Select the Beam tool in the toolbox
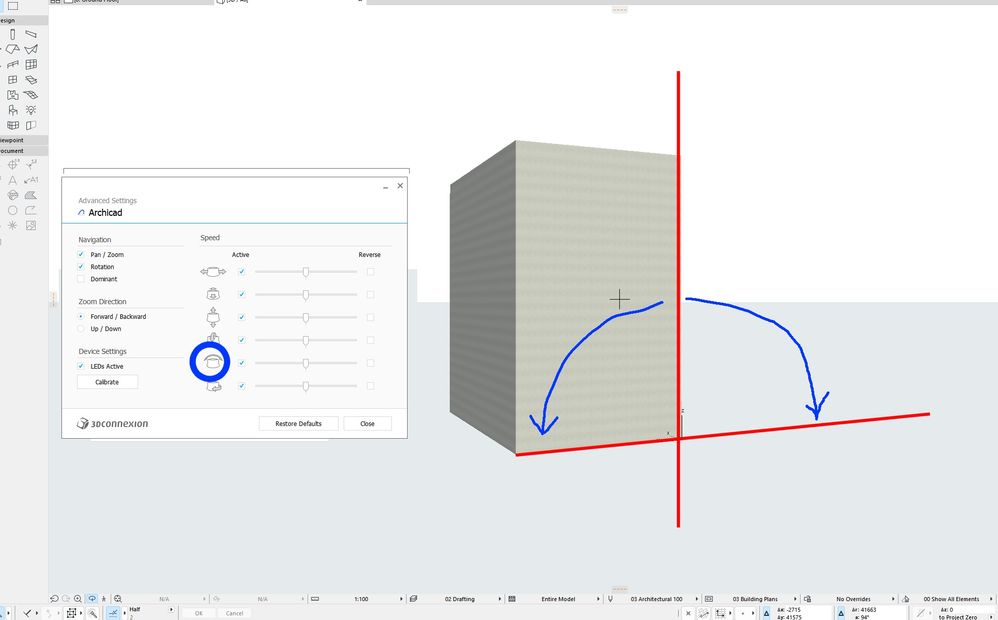Image resolution: width=998 pixels, height=620 pixels. [31, 34]
